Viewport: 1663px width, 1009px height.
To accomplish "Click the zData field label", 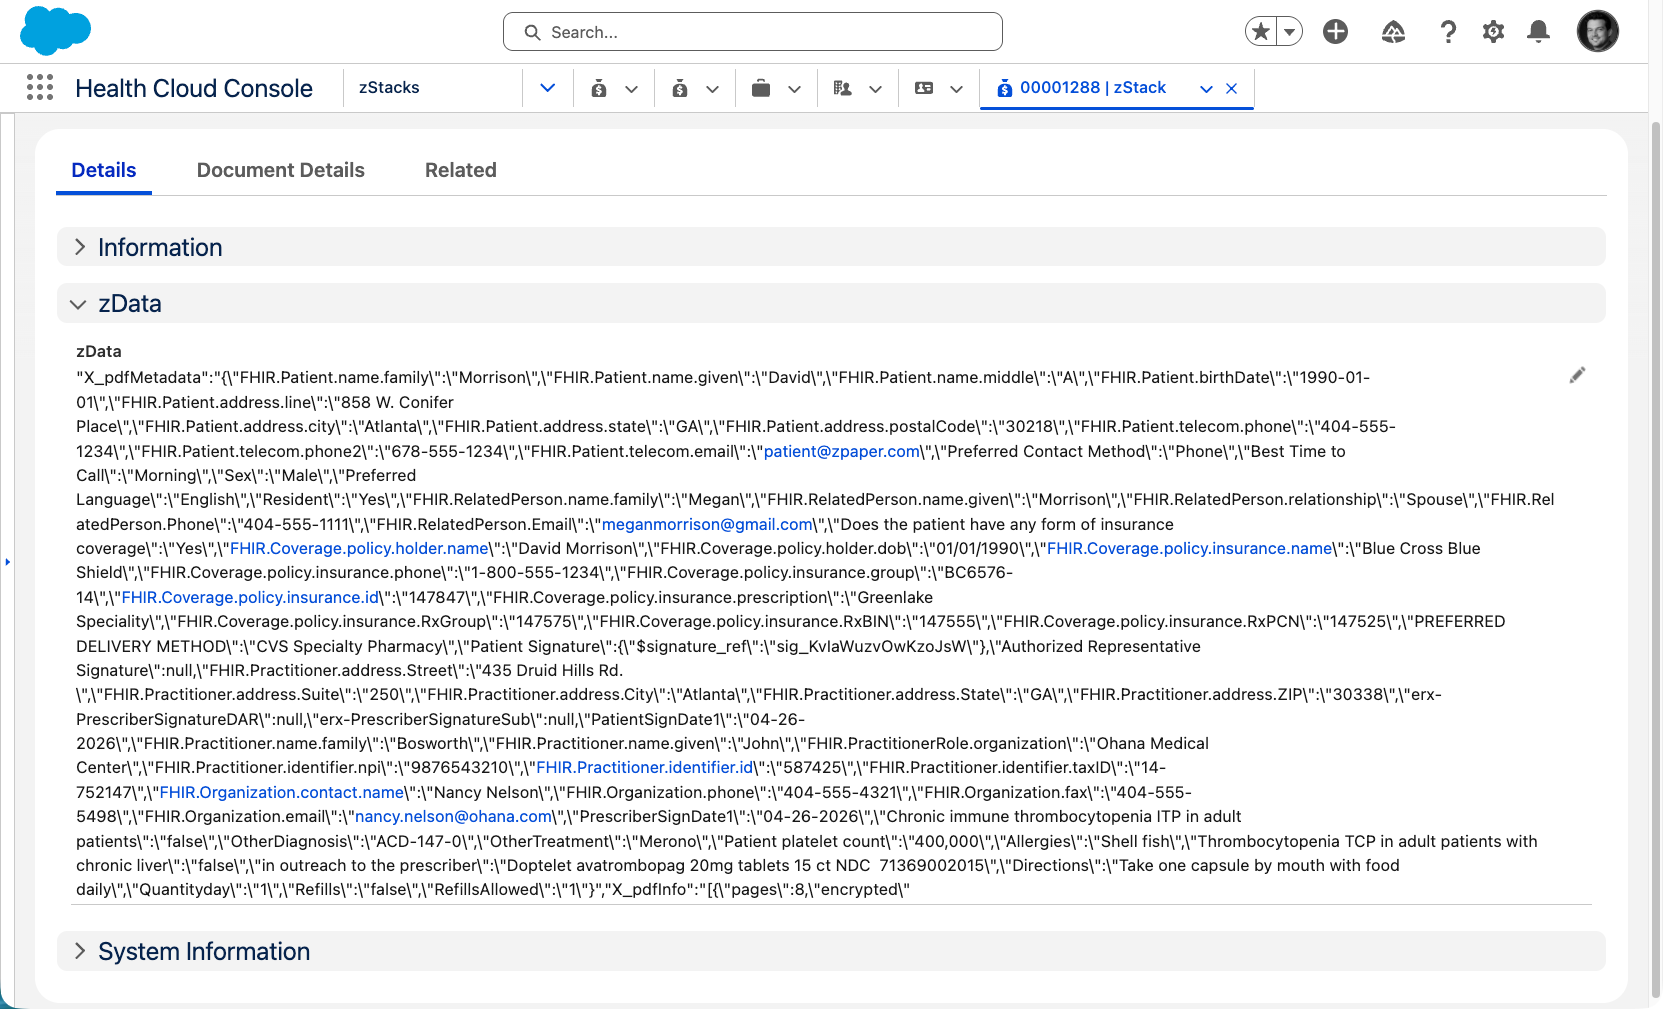I will (x=99, y=351).
